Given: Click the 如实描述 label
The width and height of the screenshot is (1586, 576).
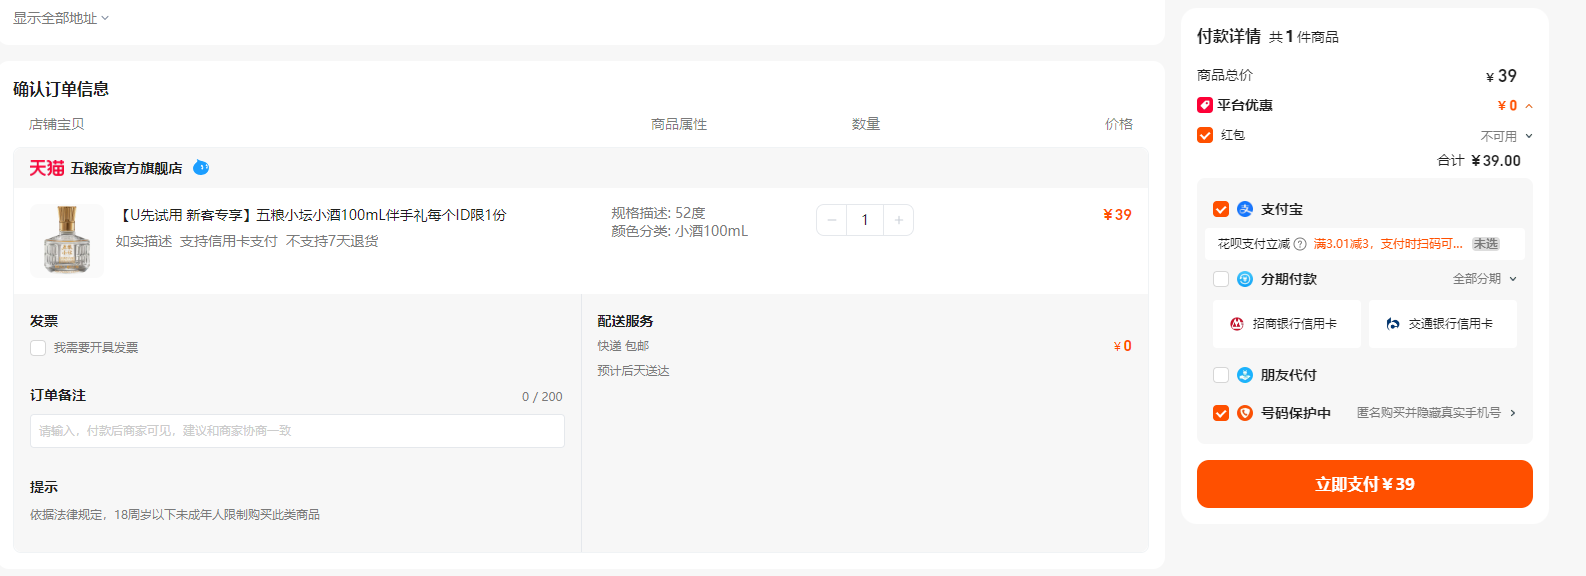Looking at the screenshot, I should tap(144, 241).
